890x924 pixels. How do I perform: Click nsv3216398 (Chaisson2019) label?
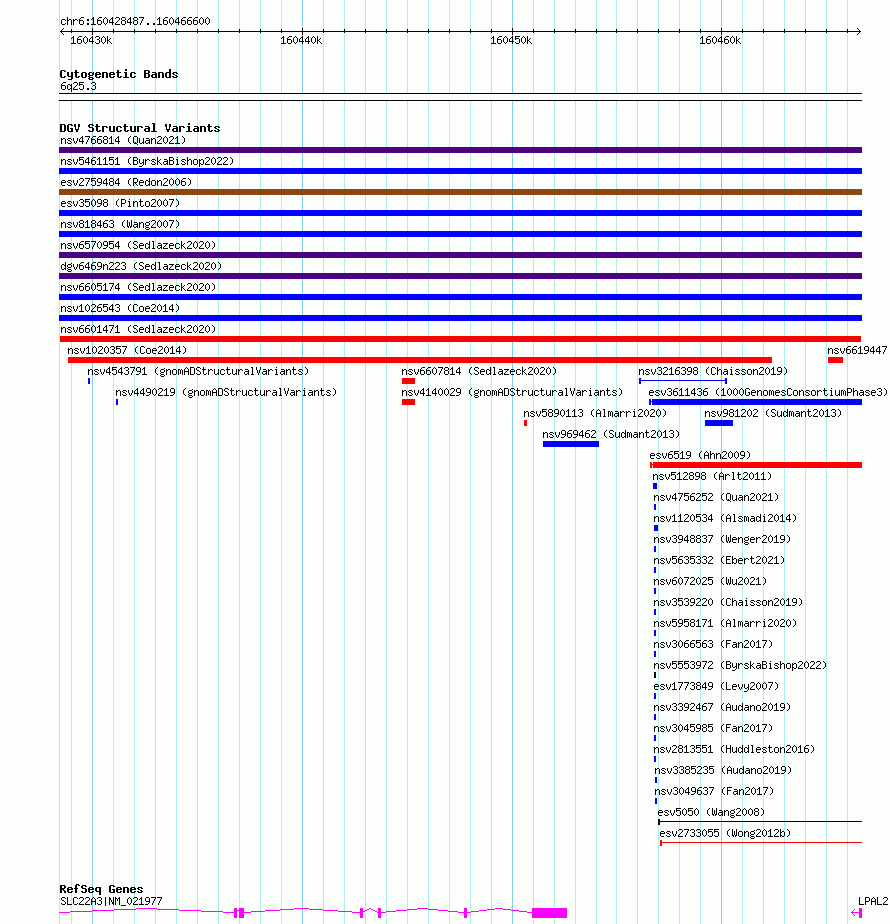(713, 371)
